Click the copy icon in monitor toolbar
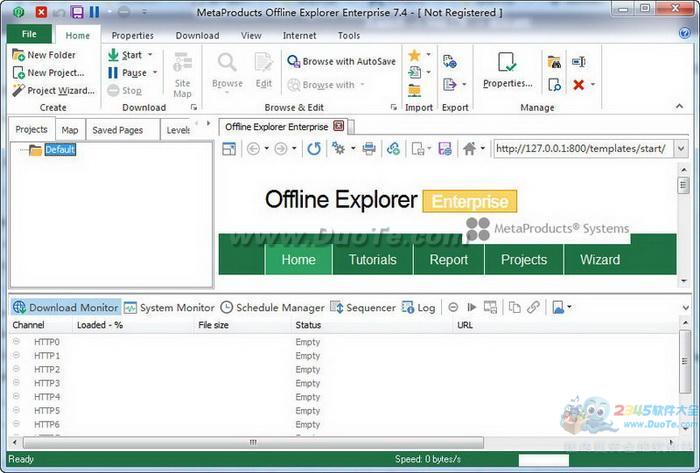Image resolution: width=700 pixels, height=473 pixels. coord(514,307)
